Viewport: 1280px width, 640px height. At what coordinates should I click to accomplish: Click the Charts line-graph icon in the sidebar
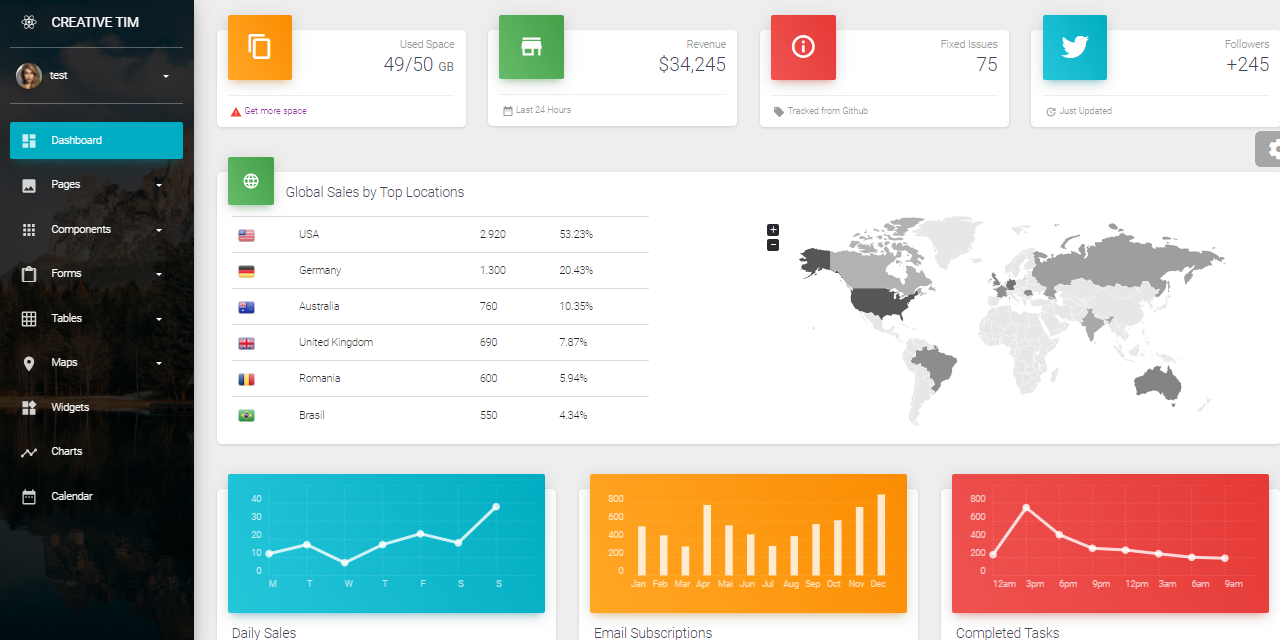30,451
